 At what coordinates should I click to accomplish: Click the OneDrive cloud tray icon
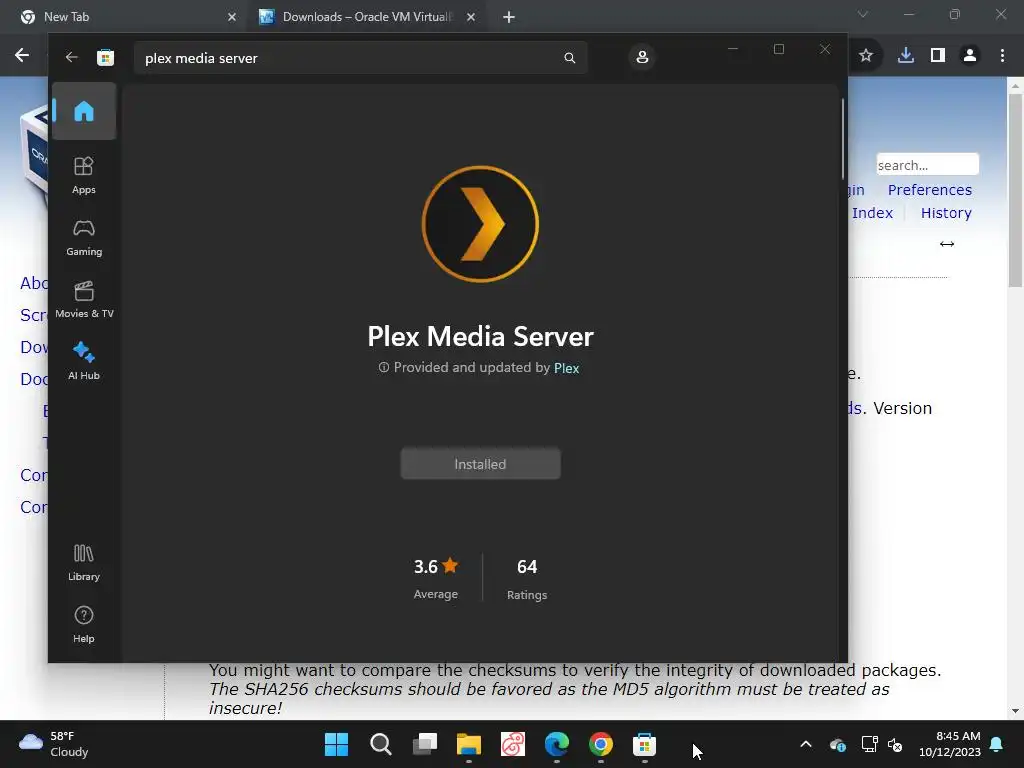[838, 744]
